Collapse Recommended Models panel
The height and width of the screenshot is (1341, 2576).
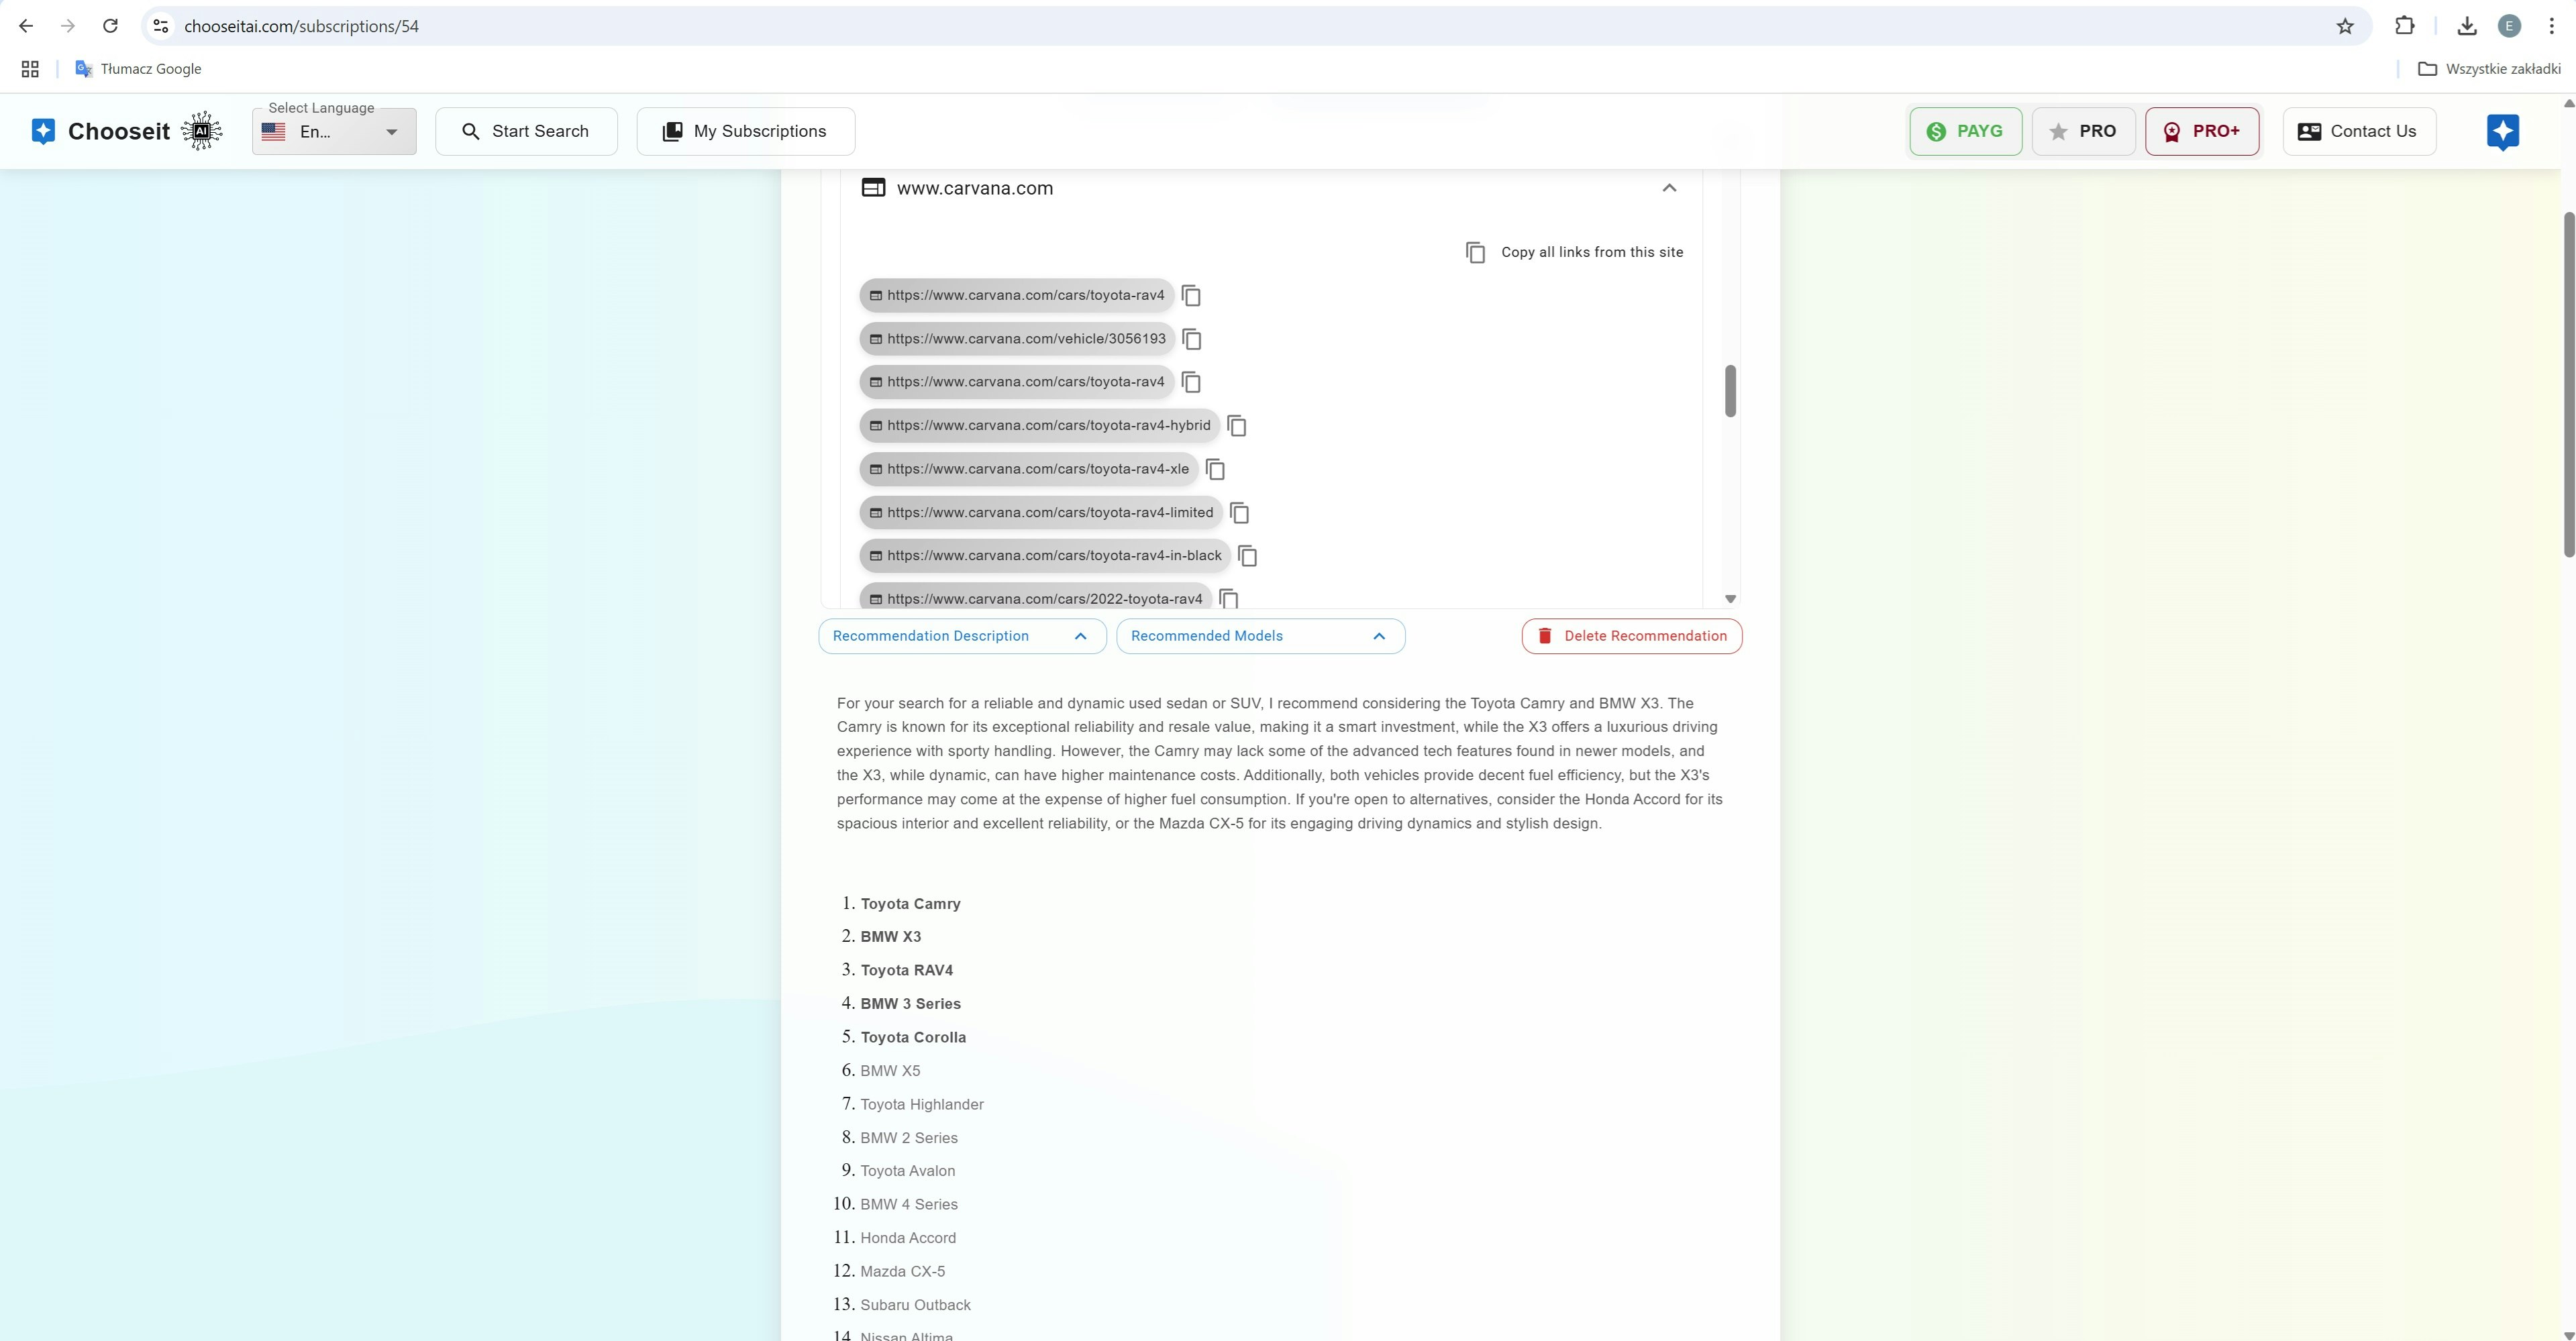[x=1259, y=636]
